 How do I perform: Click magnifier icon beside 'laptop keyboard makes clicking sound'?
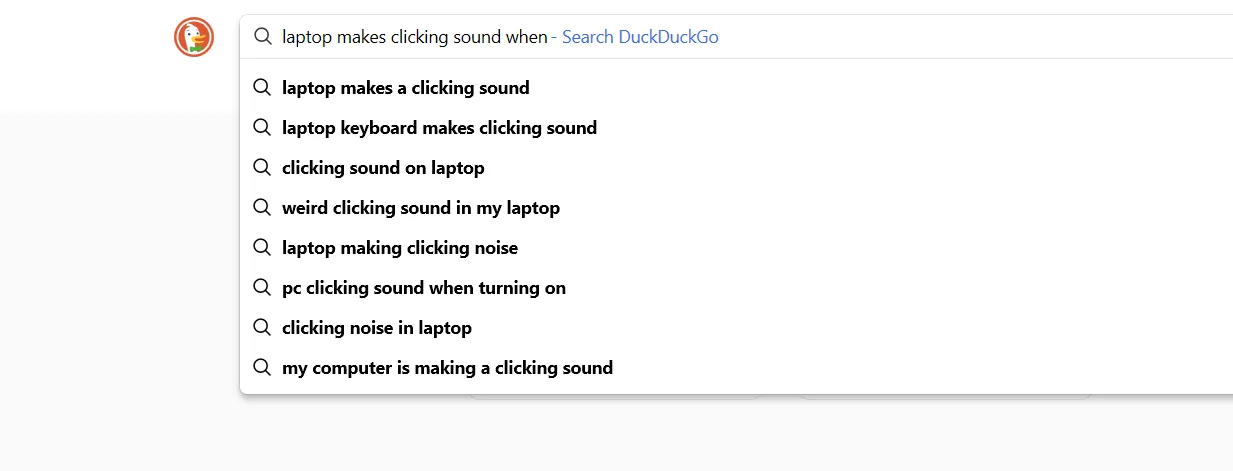coord(263,128)
